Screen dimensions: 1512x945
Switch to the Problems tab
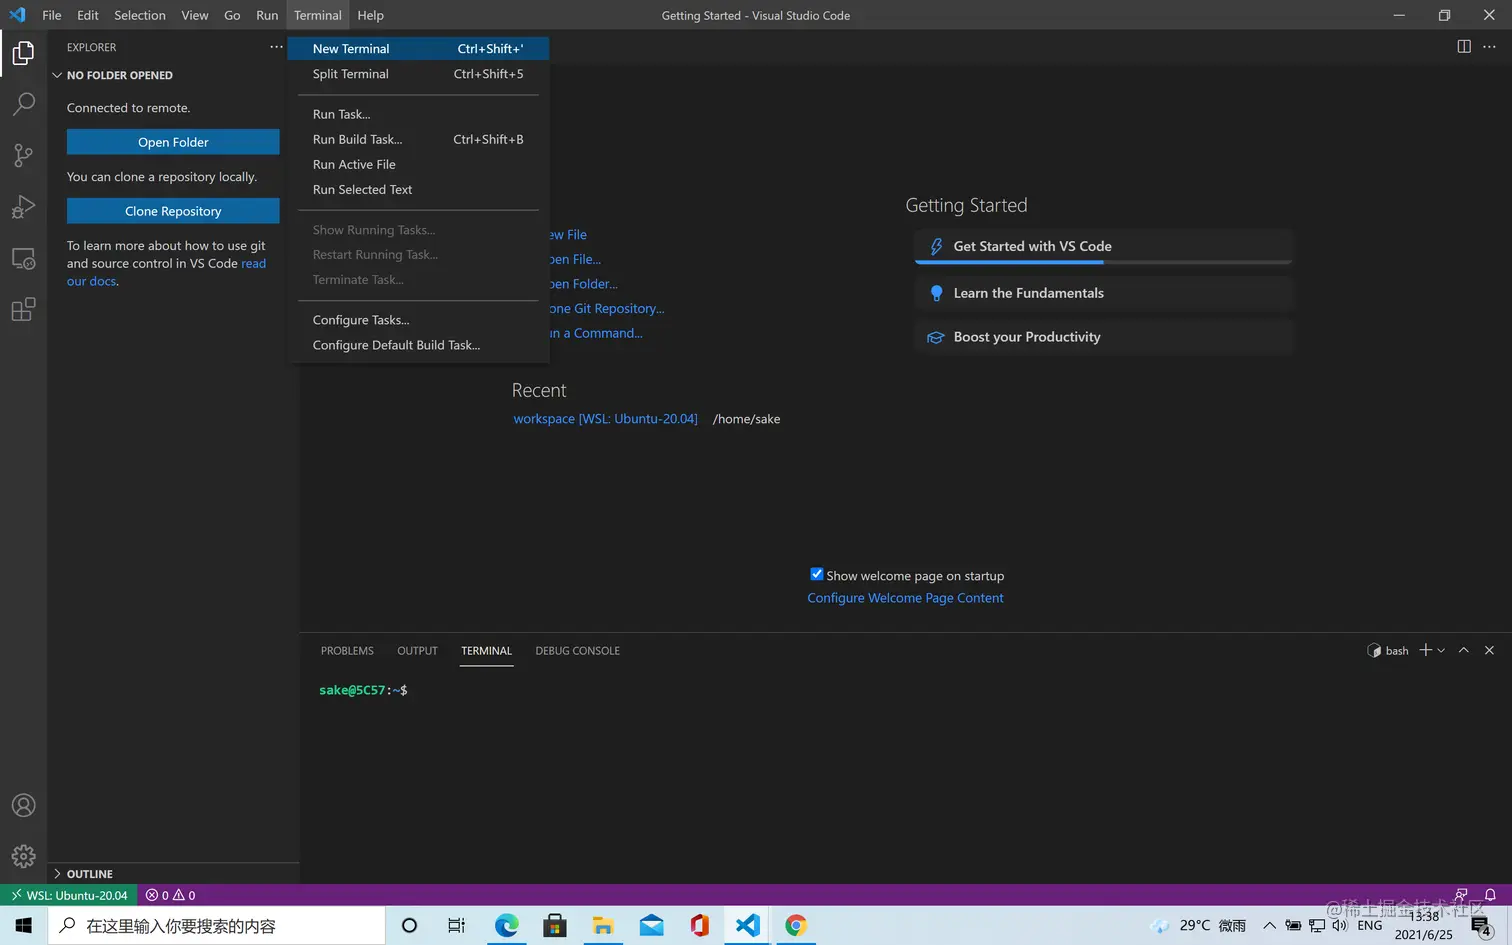(x=347, y=651)
